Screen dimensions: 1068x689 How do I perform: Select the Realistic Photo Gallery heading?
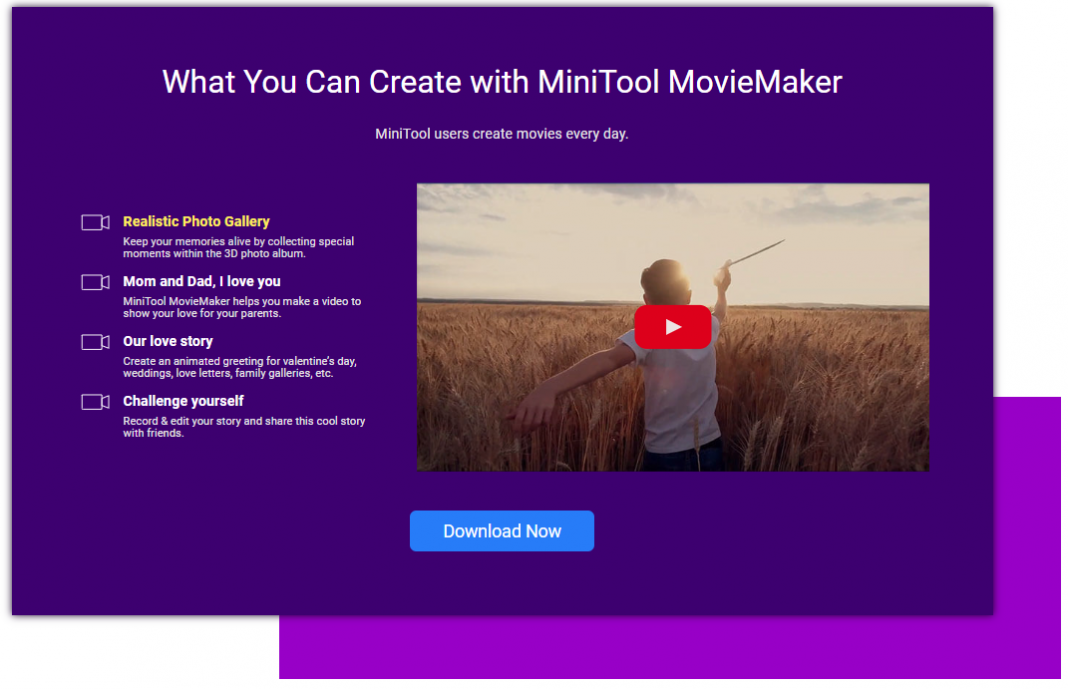click(x=196, y=221)
